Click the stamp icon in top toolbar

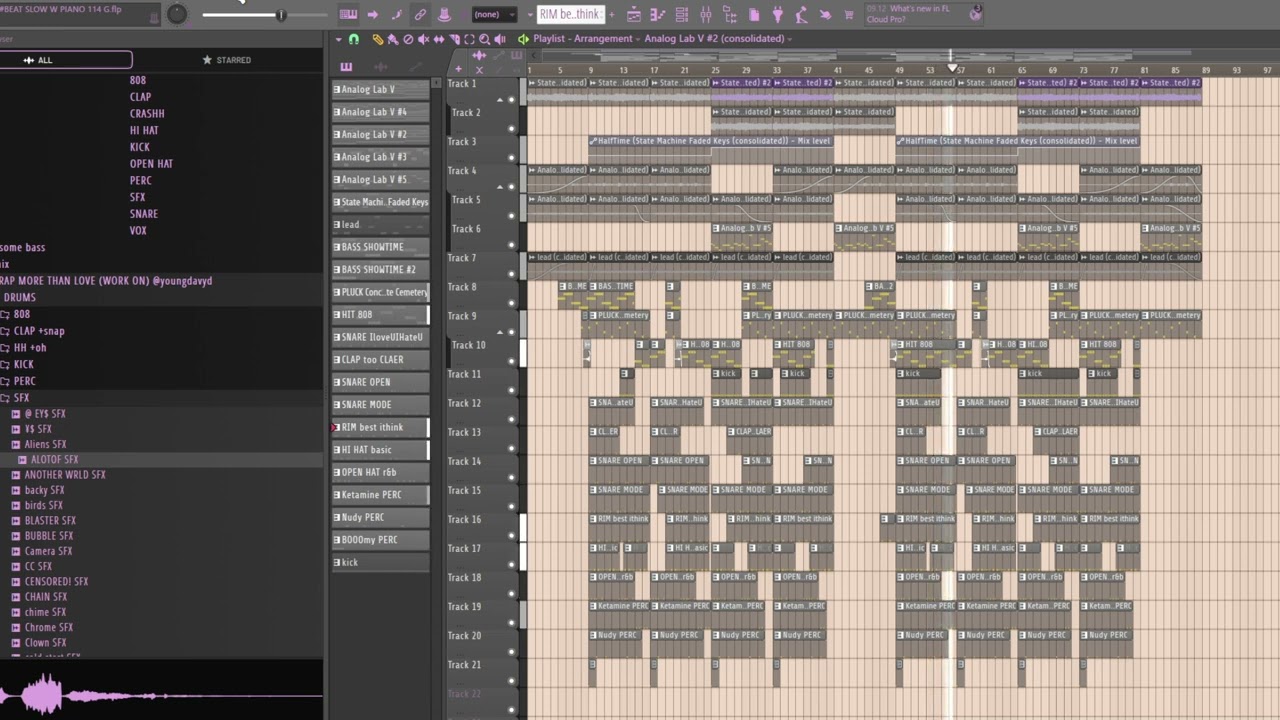pos(444,15)
